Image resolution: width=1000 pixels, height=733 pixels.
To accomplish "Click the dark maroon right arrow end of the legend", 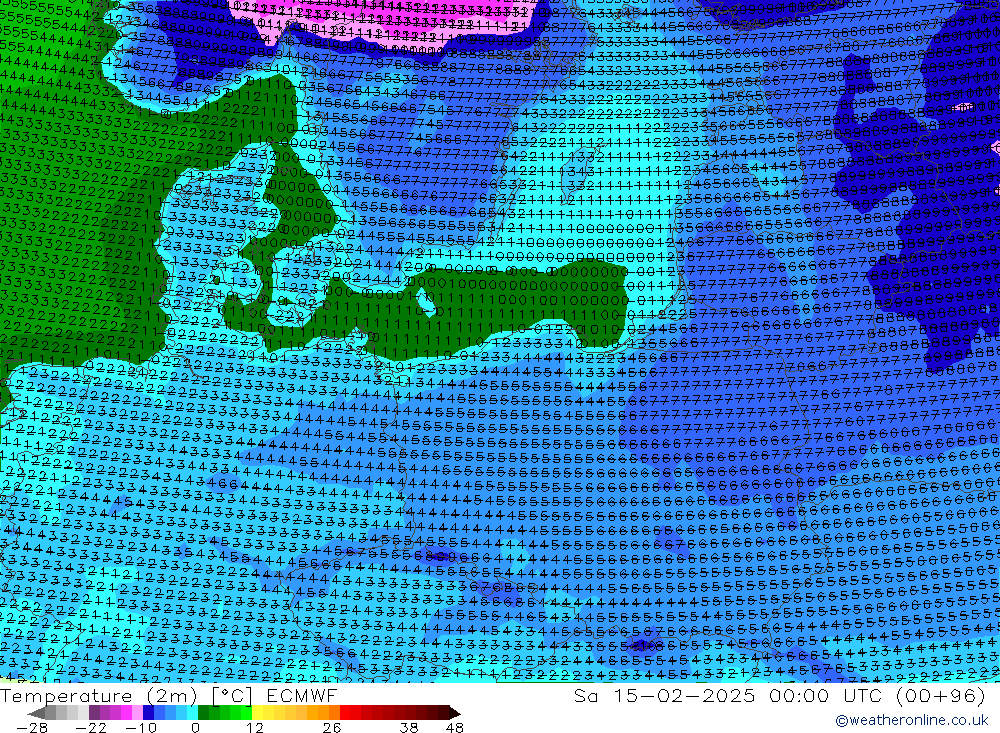I will coord(455,714).
